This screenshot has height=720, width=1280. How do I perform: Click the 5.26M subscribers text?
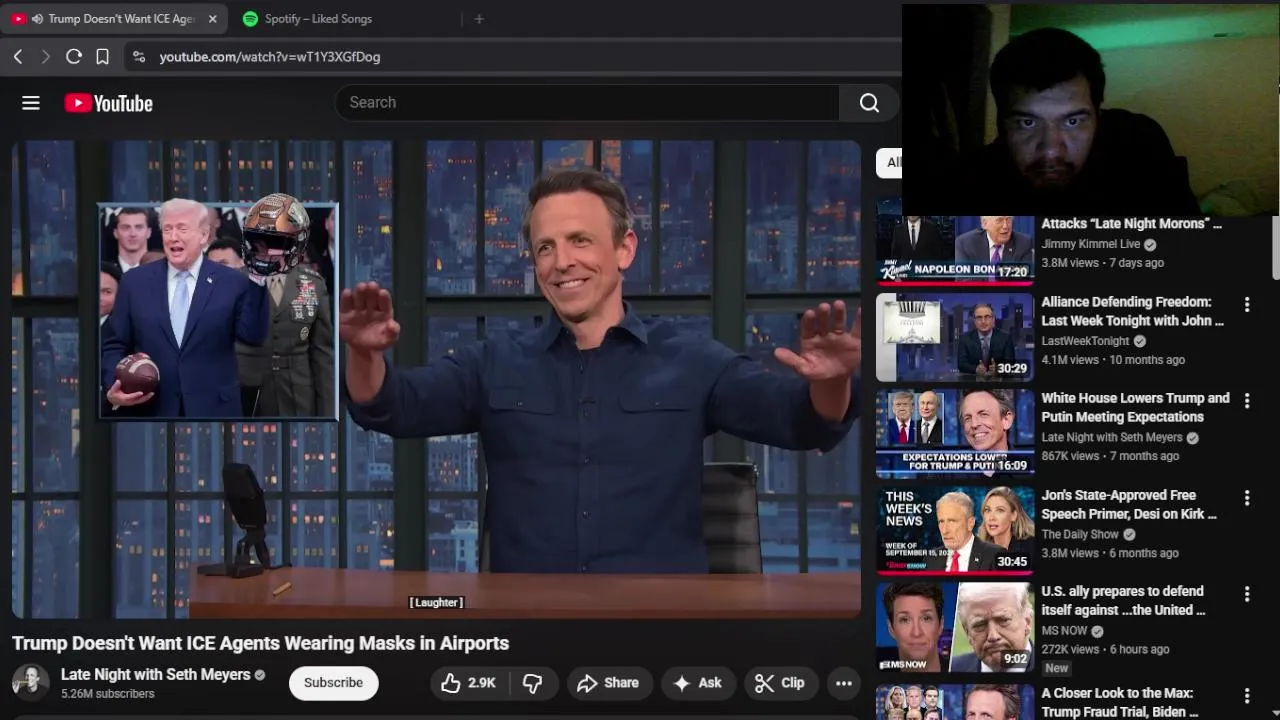(107, 694)
